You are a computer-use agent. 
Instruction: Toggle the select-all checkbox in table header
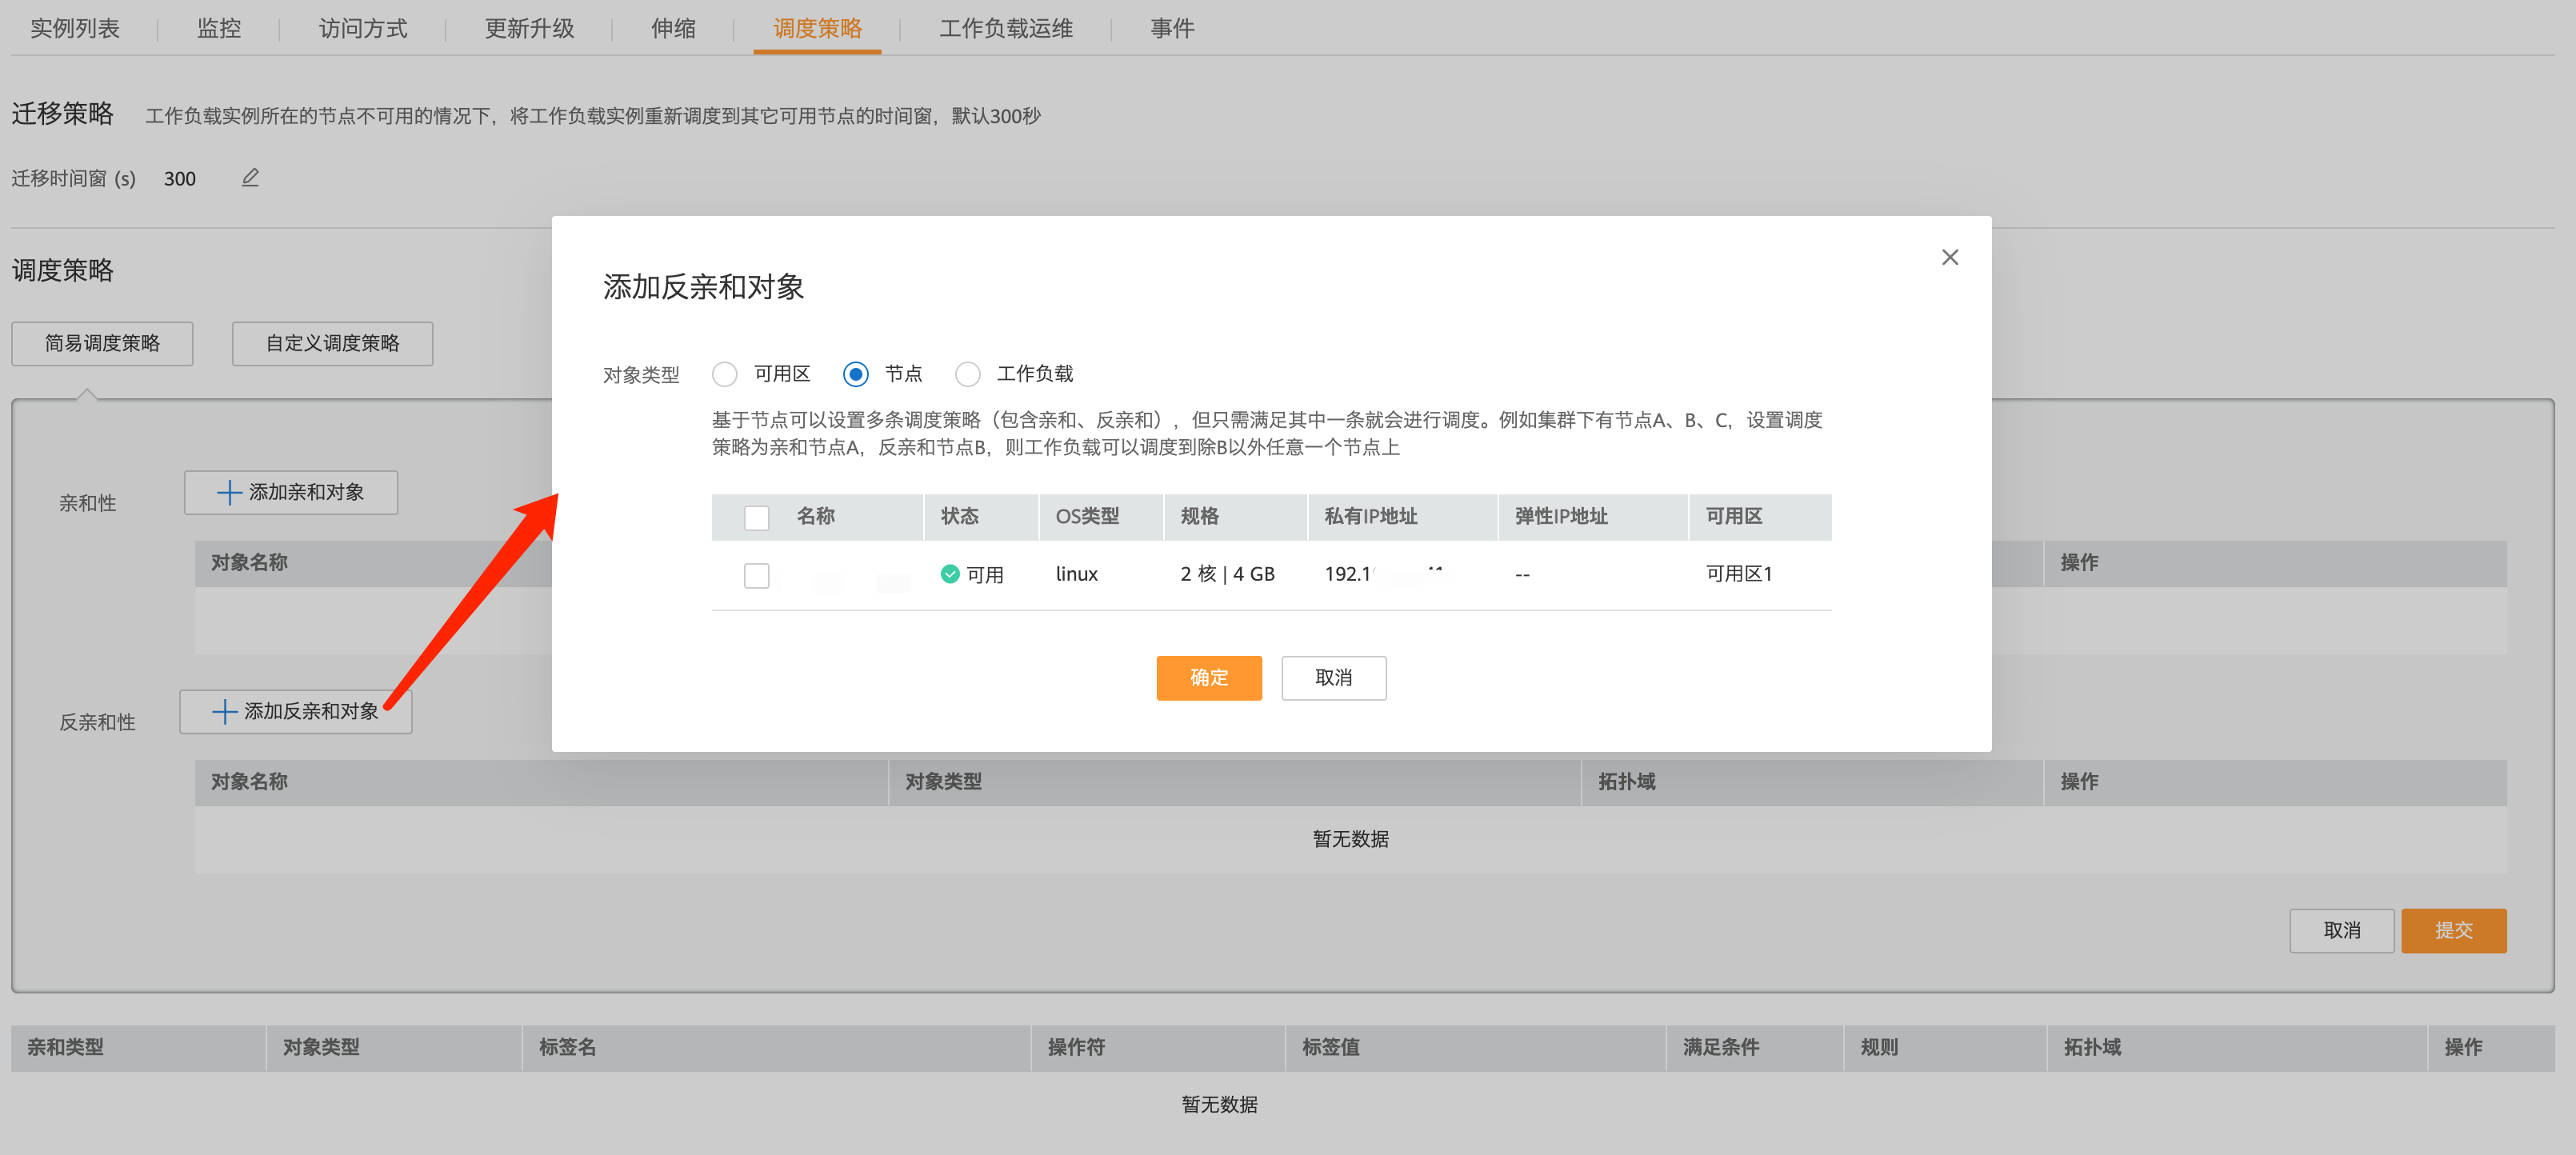pyautogui.click(x=757, y=517)
